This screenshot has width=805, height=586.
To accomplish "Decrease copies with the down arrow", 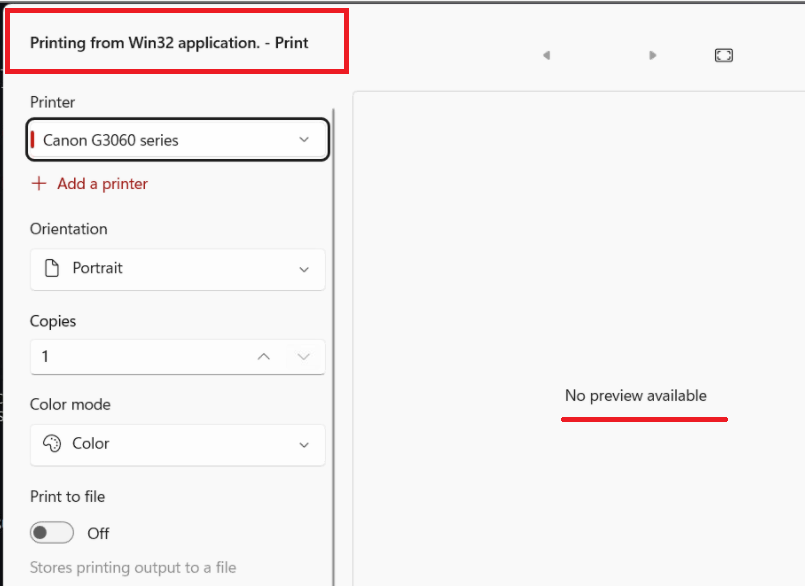I will [303, 356].
